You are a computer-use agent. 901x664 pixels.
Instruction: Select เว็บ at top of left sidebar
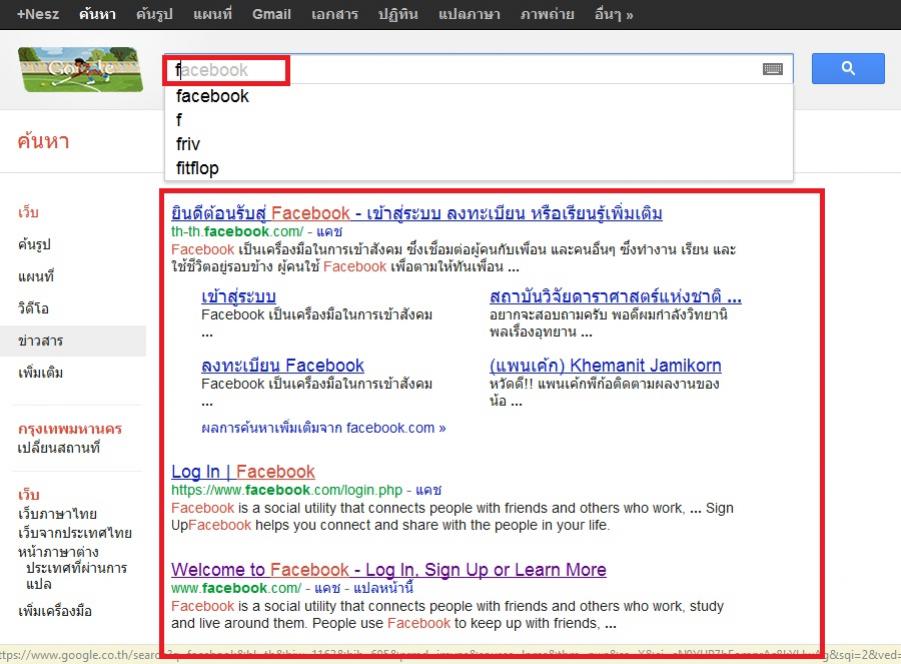(x=28, y=212)
